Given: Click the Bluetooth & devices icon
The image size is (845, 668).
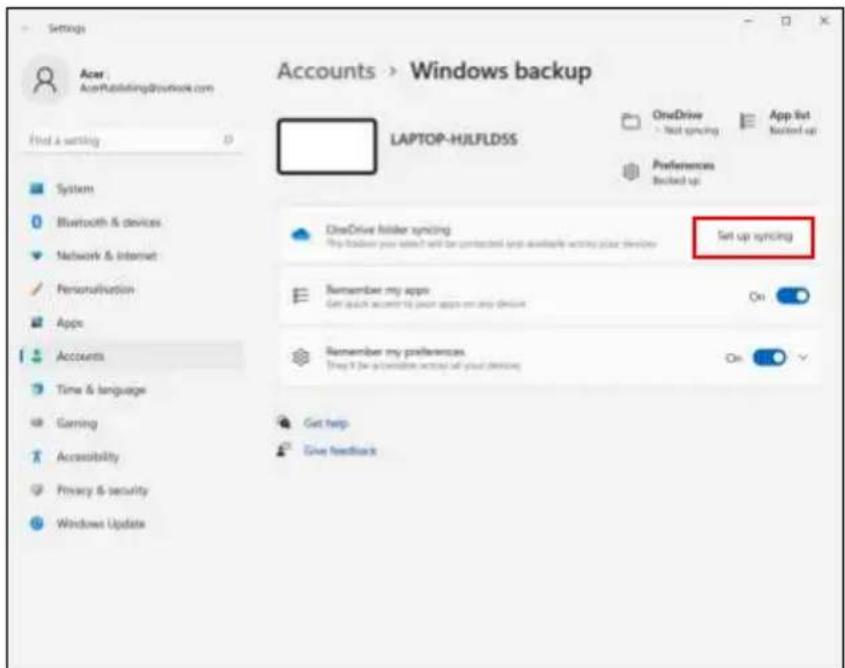Looking at the screenshot, I should pos(37,222).
